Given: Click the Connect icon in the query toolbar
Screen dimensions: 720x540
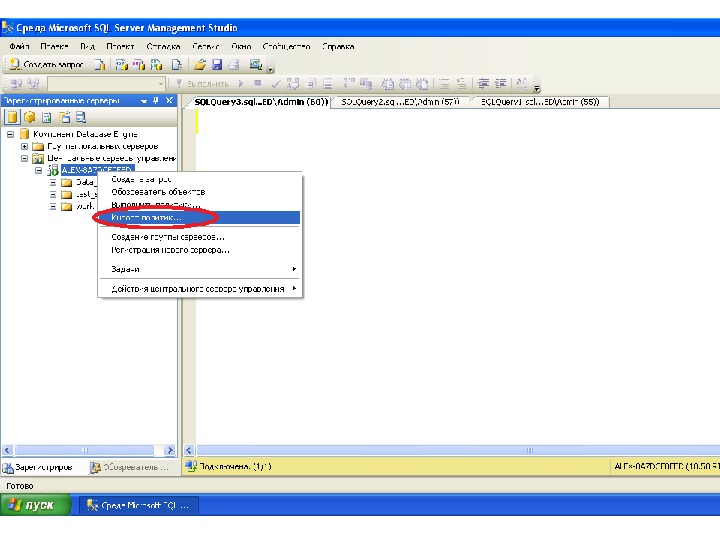Looking at the screenshot, I should point(16,84).
